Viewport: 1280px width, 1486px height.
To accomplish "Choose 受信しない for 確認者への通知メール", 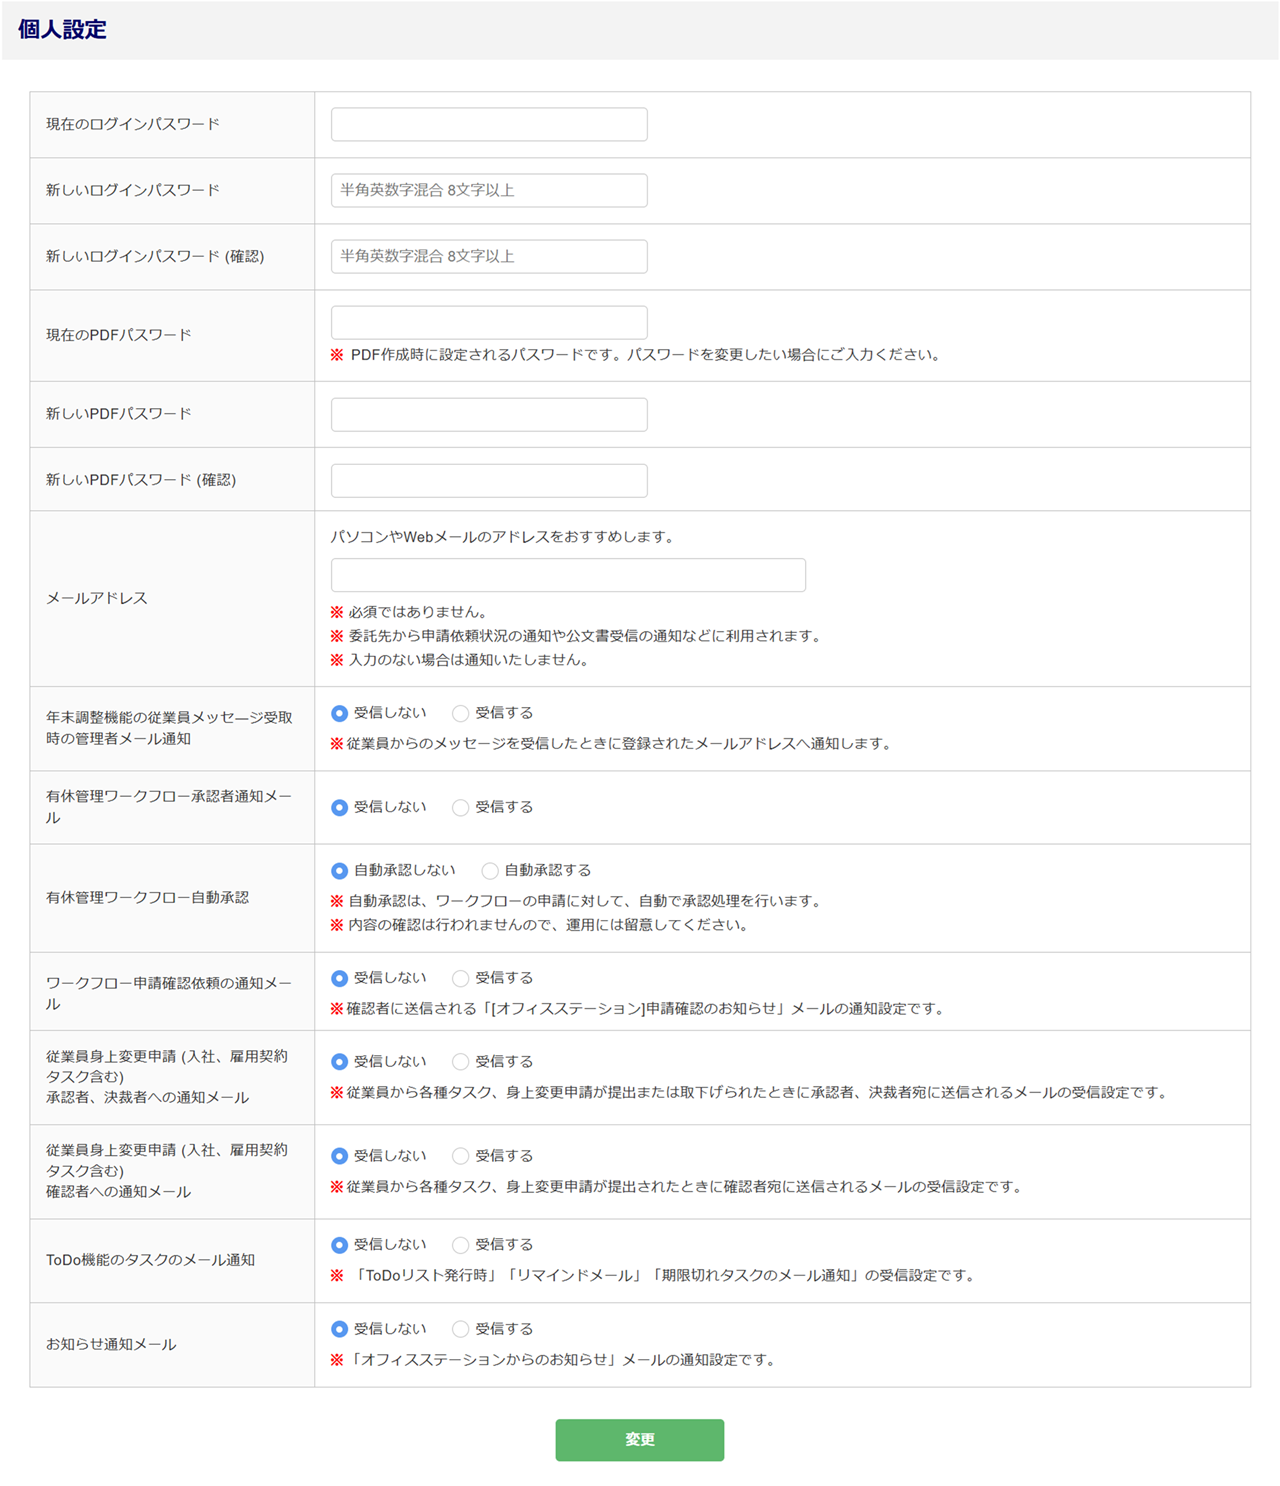I will click(340, 1156).
